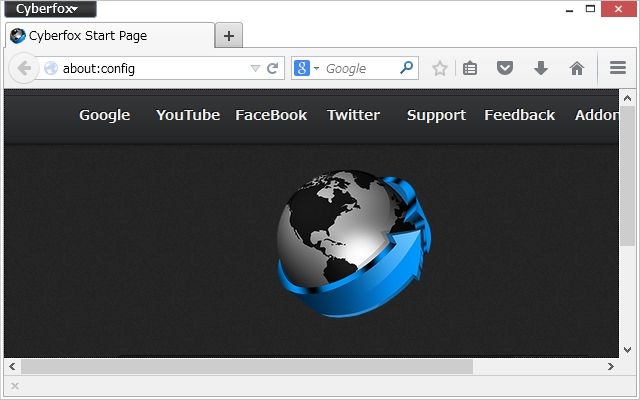Screen dimensions: 640x400
Task: Select the Cyberfox Start Page tab
Action: [109, 36]
